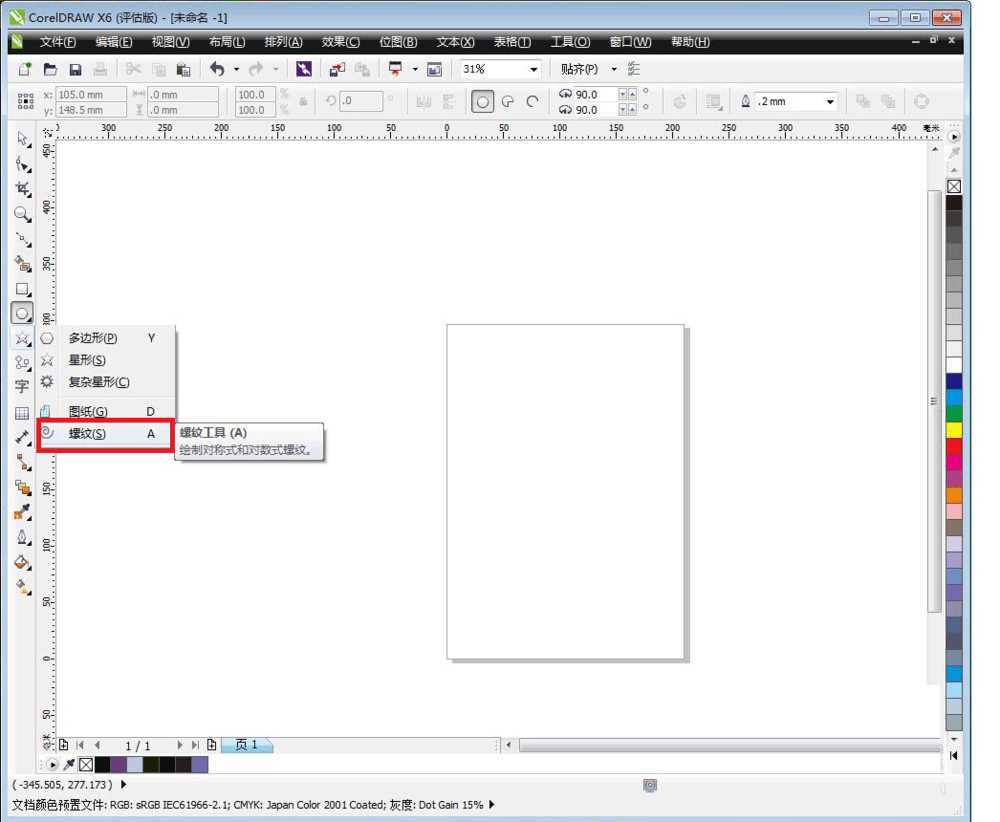Toggle vertical mirror in the property bar
The image size is (1000, 822).
point(284,107)
